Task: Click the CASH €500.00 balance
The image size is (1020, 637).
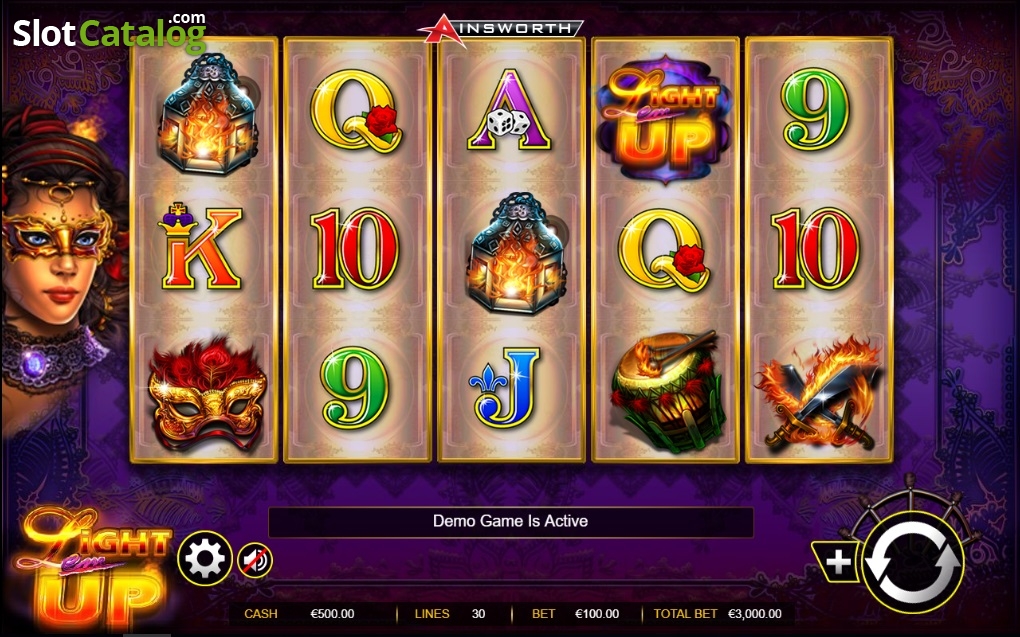Action: [299, 614]
